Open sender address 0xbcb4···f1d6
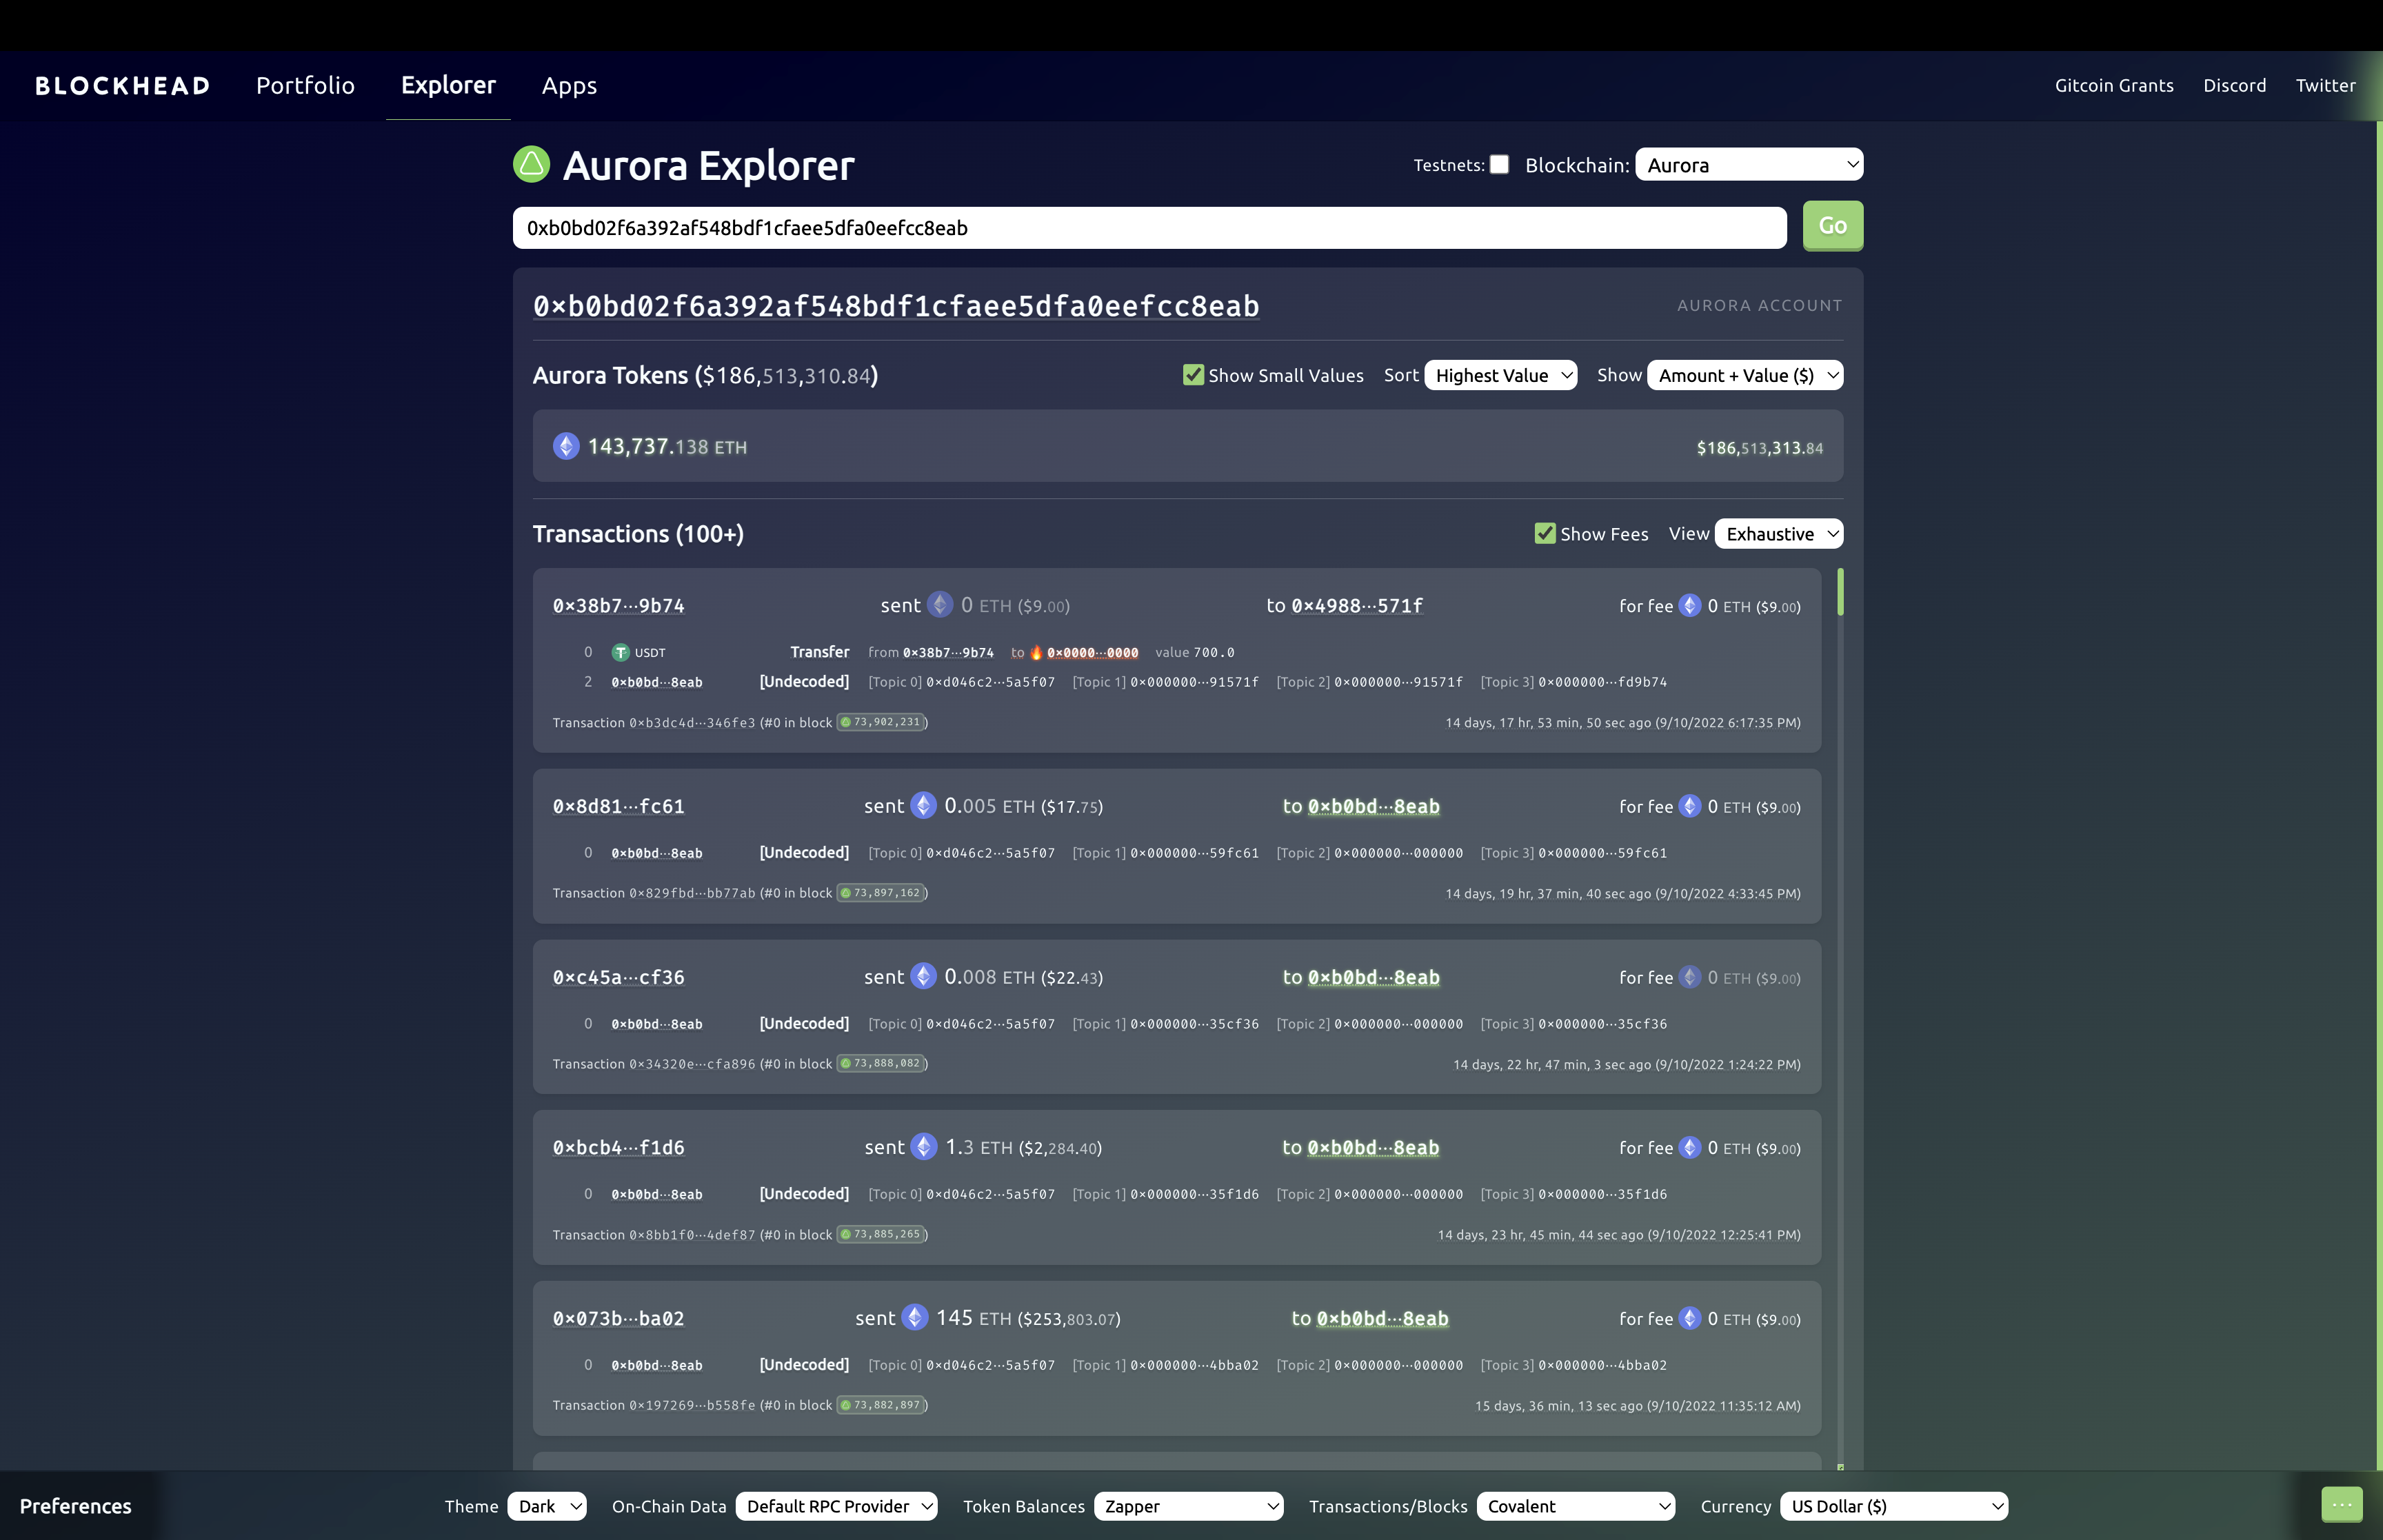Screen dimensions: 2383x1540 tap(618, 1148)
